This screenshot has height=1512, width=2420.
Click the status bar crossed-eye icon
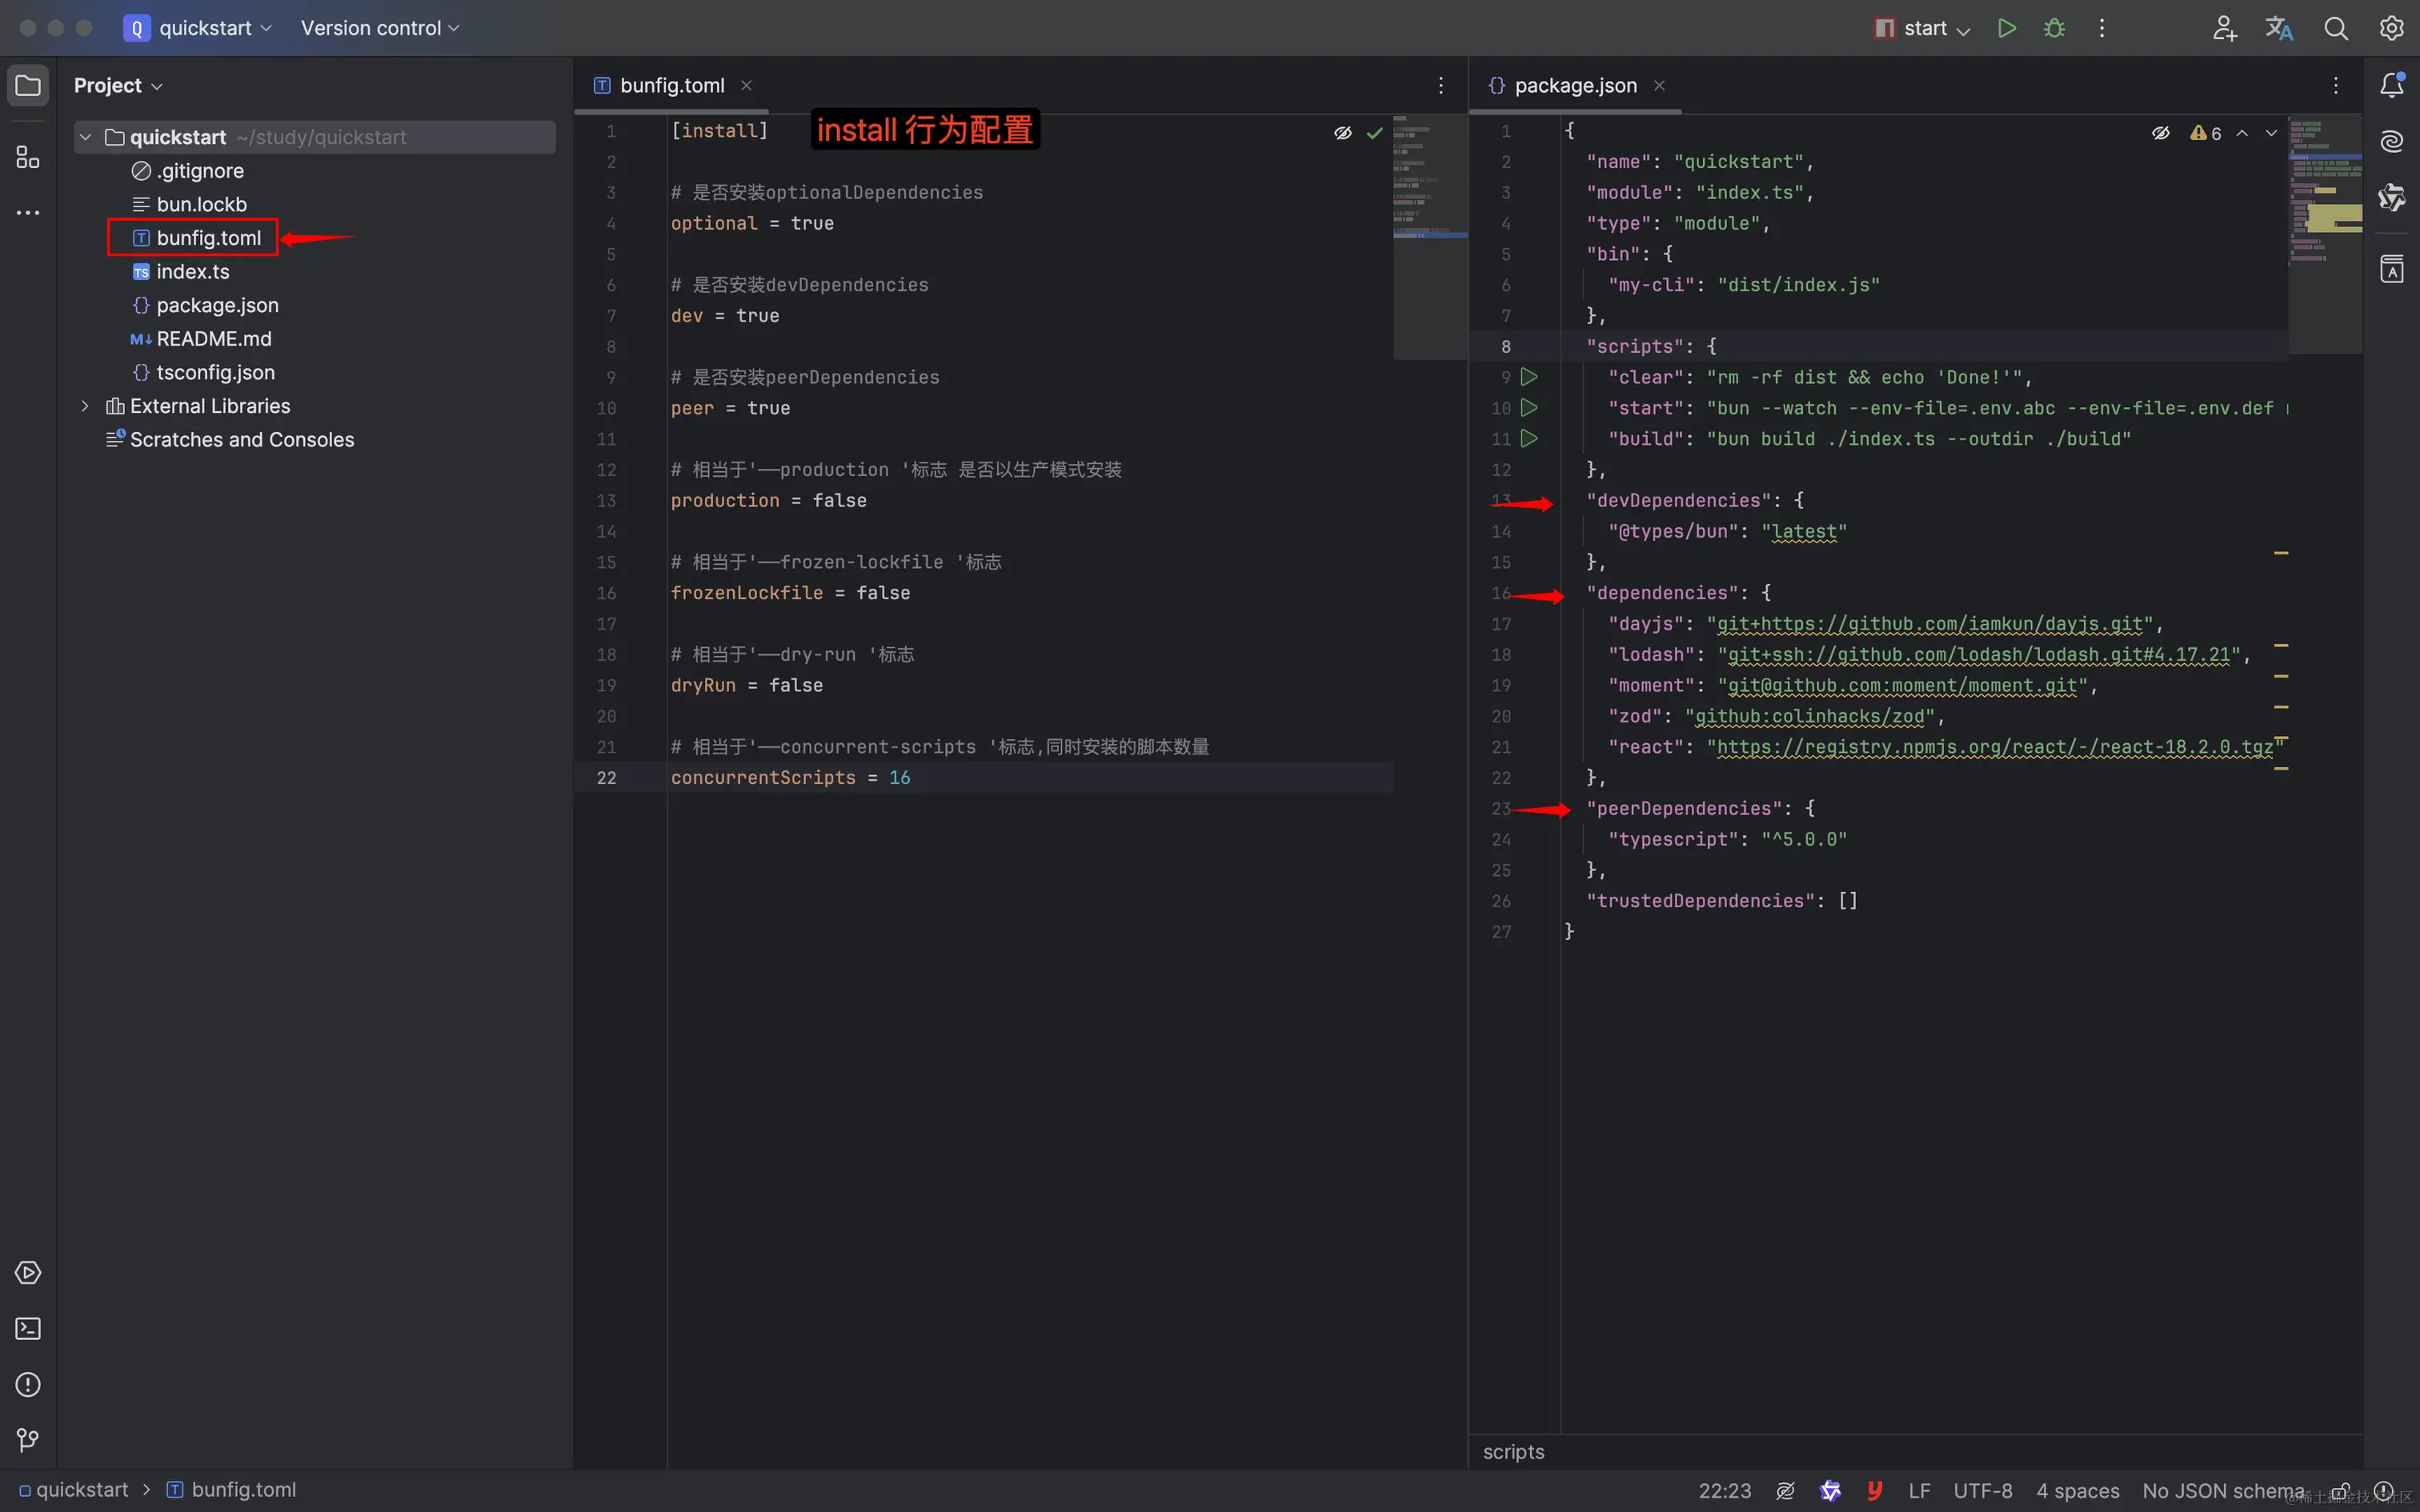pyautogui.click(x=1785, y=1490)
